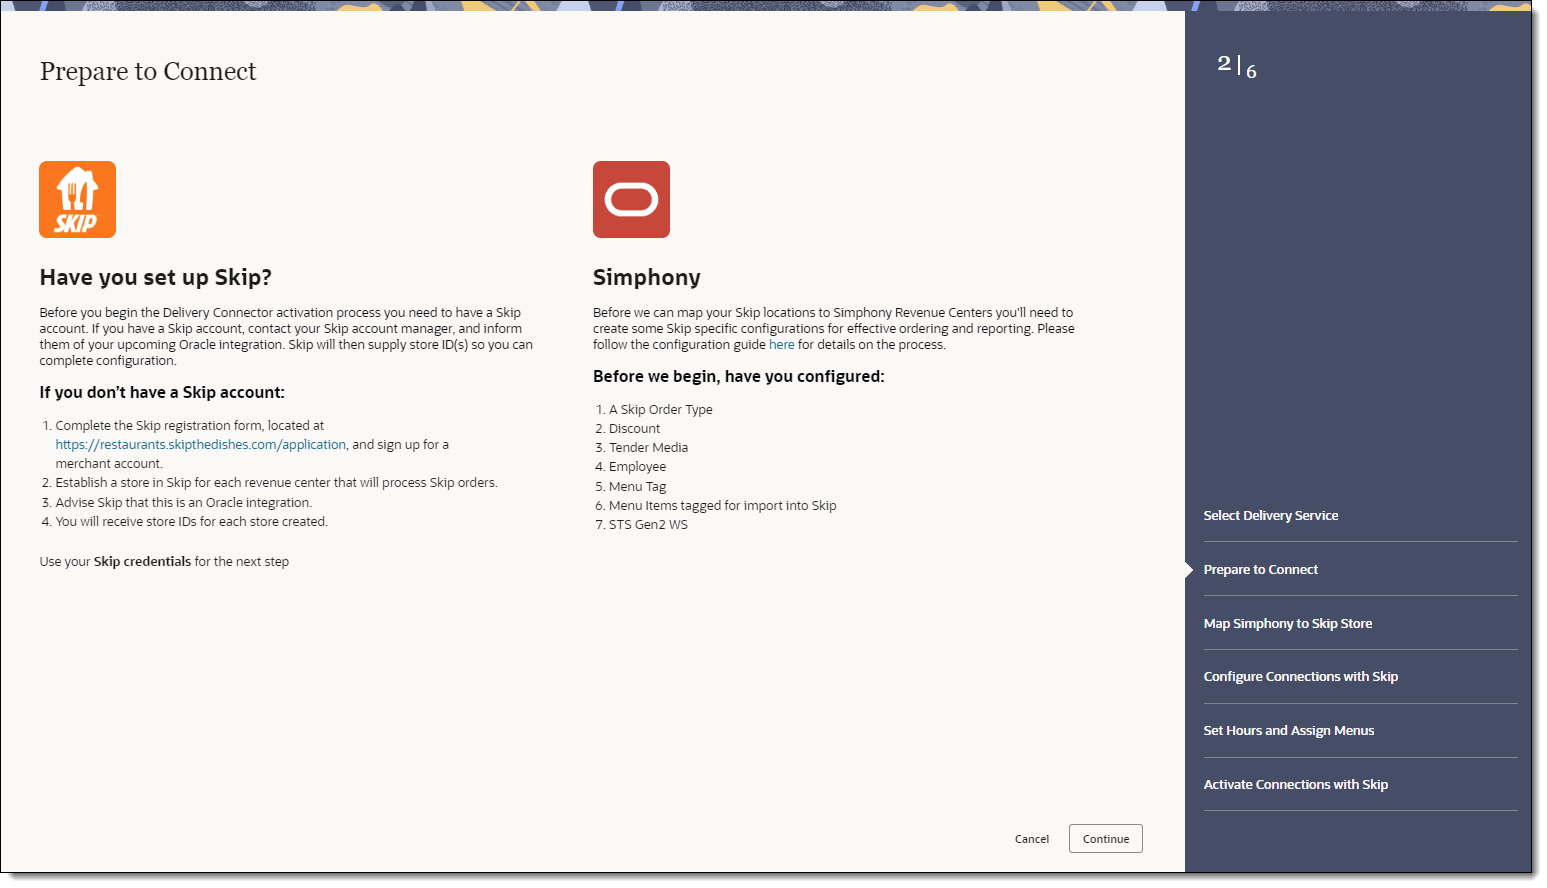Click 'Use your Skip credentials for the next step'
The height and width of the screenshot is (888, 1547).
point(164,561)
